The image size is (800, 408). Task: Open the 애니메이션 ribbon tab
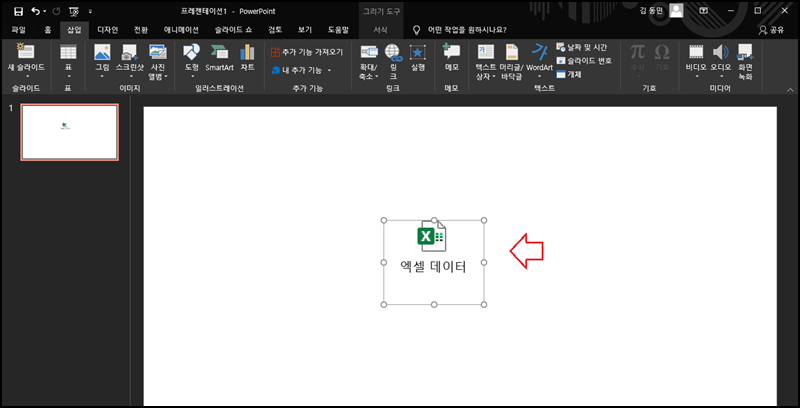click(x=181, y=30)
